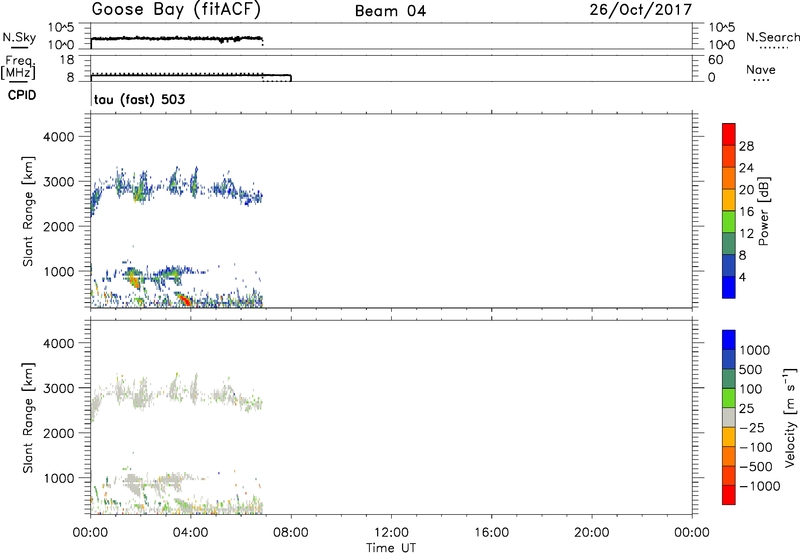This screenshot has width=800, height=554.
Task: Click the "Freq. [MHz]" axis label
Action: [19, 67]
